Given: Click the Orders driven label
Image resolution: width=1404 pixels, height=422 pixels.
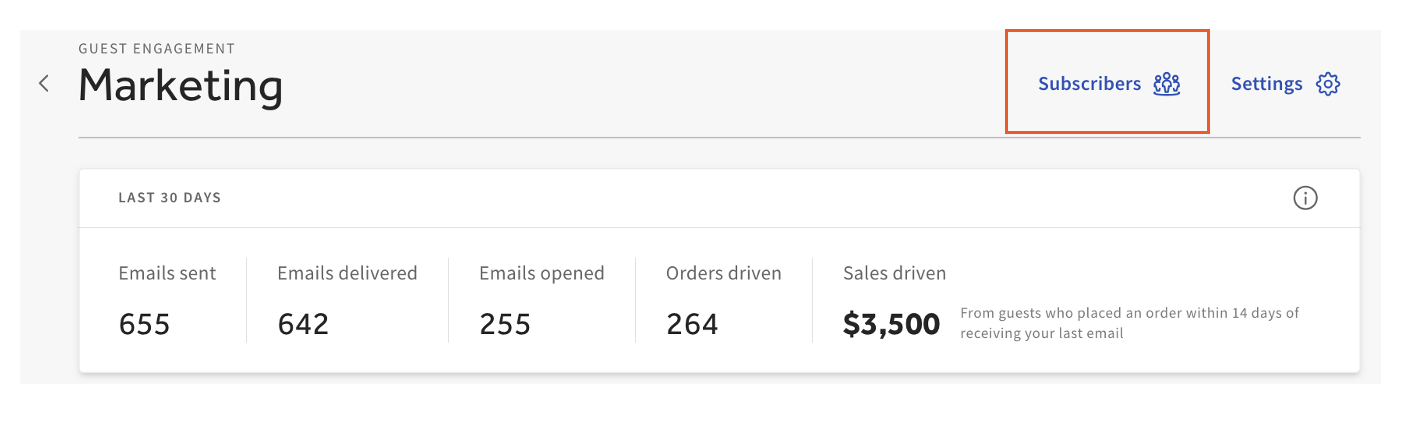Looking at the screenshot, I should click(x=724, y=273).
